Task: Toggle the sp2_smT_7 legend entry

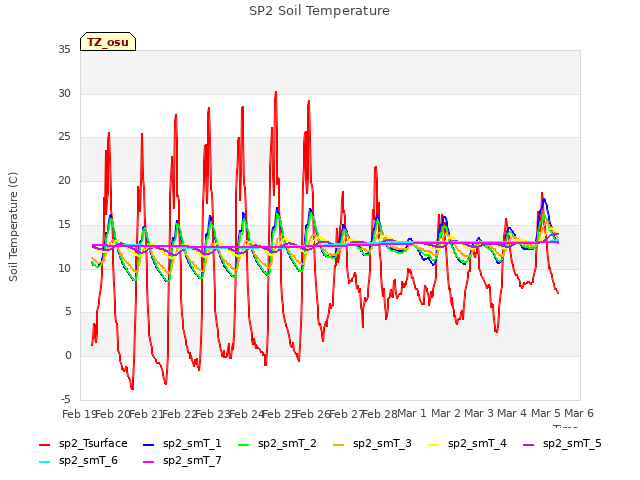Action: point(182,461)
